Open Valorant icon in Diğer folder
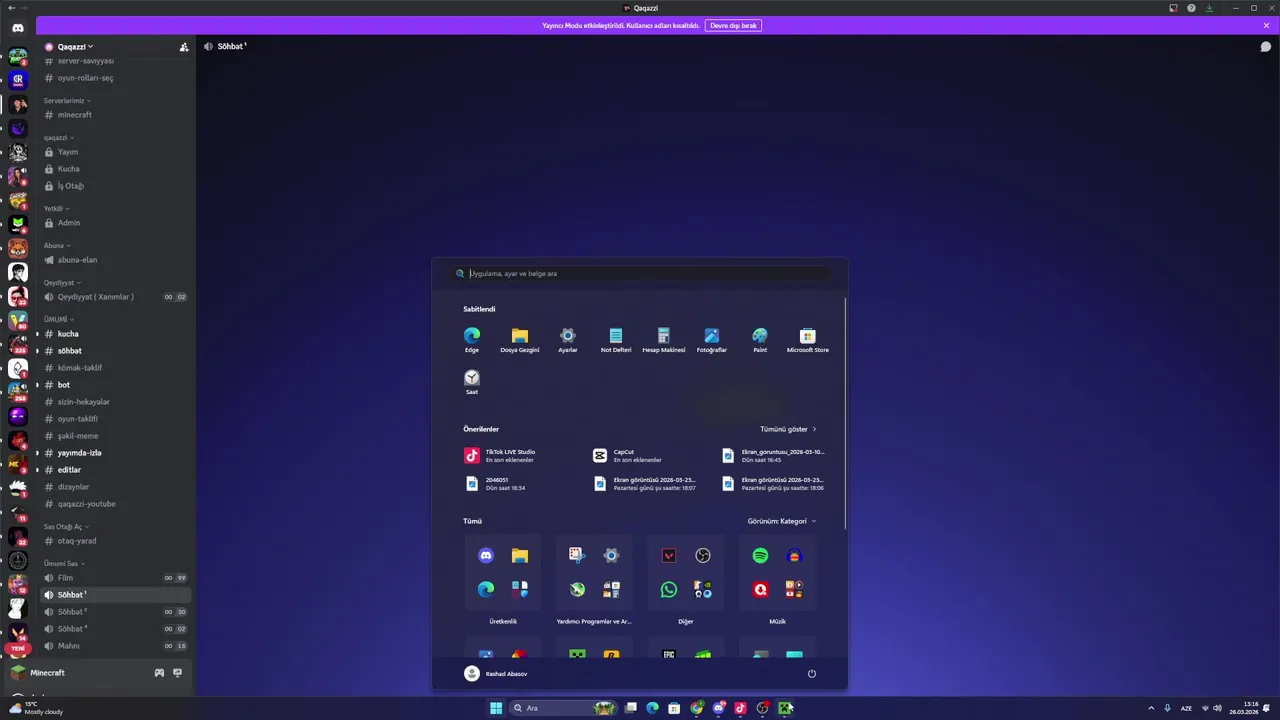The width and height of the screenshot is (1280, 720). [669, 556]
